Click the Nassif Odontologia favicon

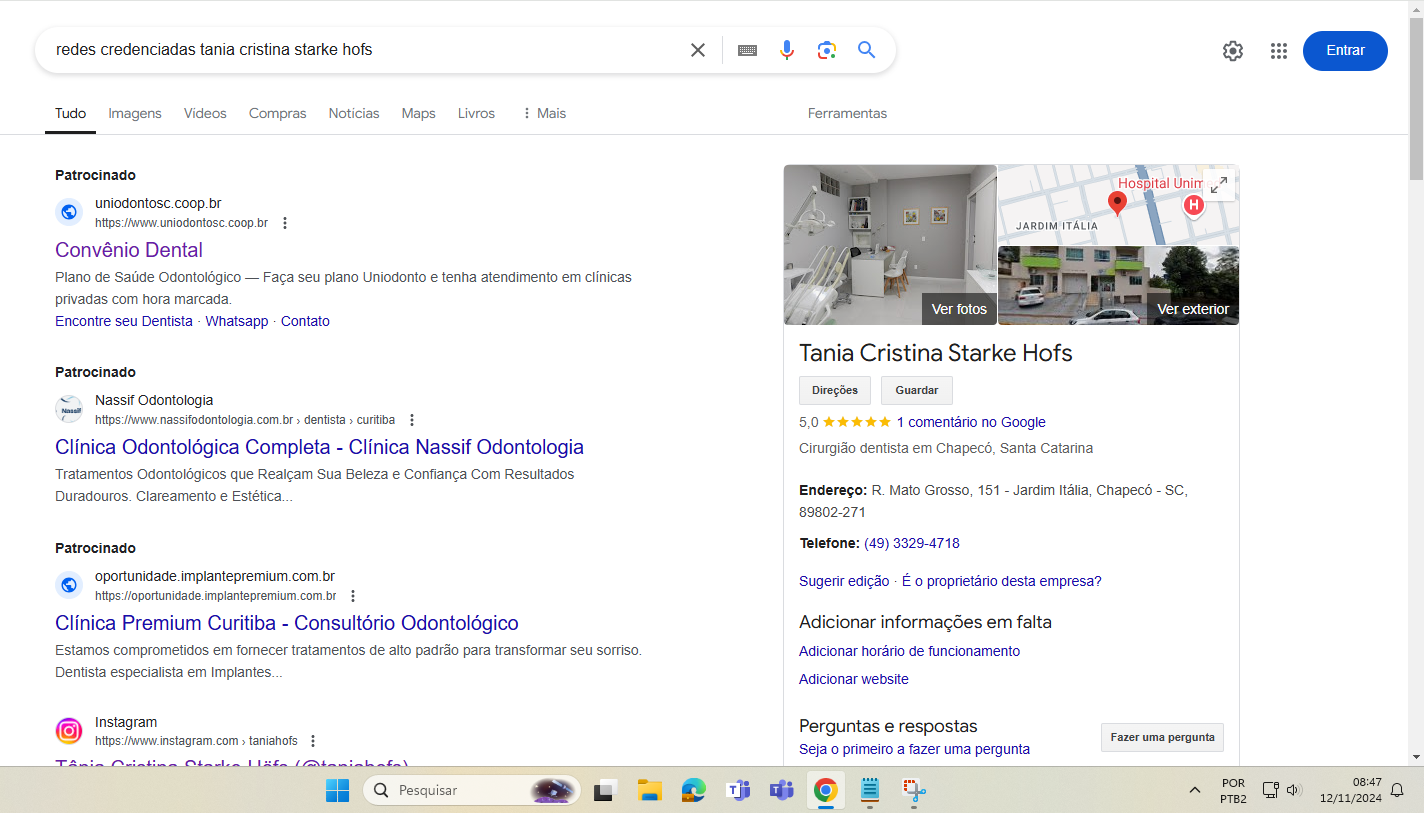(x=69, y=409)
